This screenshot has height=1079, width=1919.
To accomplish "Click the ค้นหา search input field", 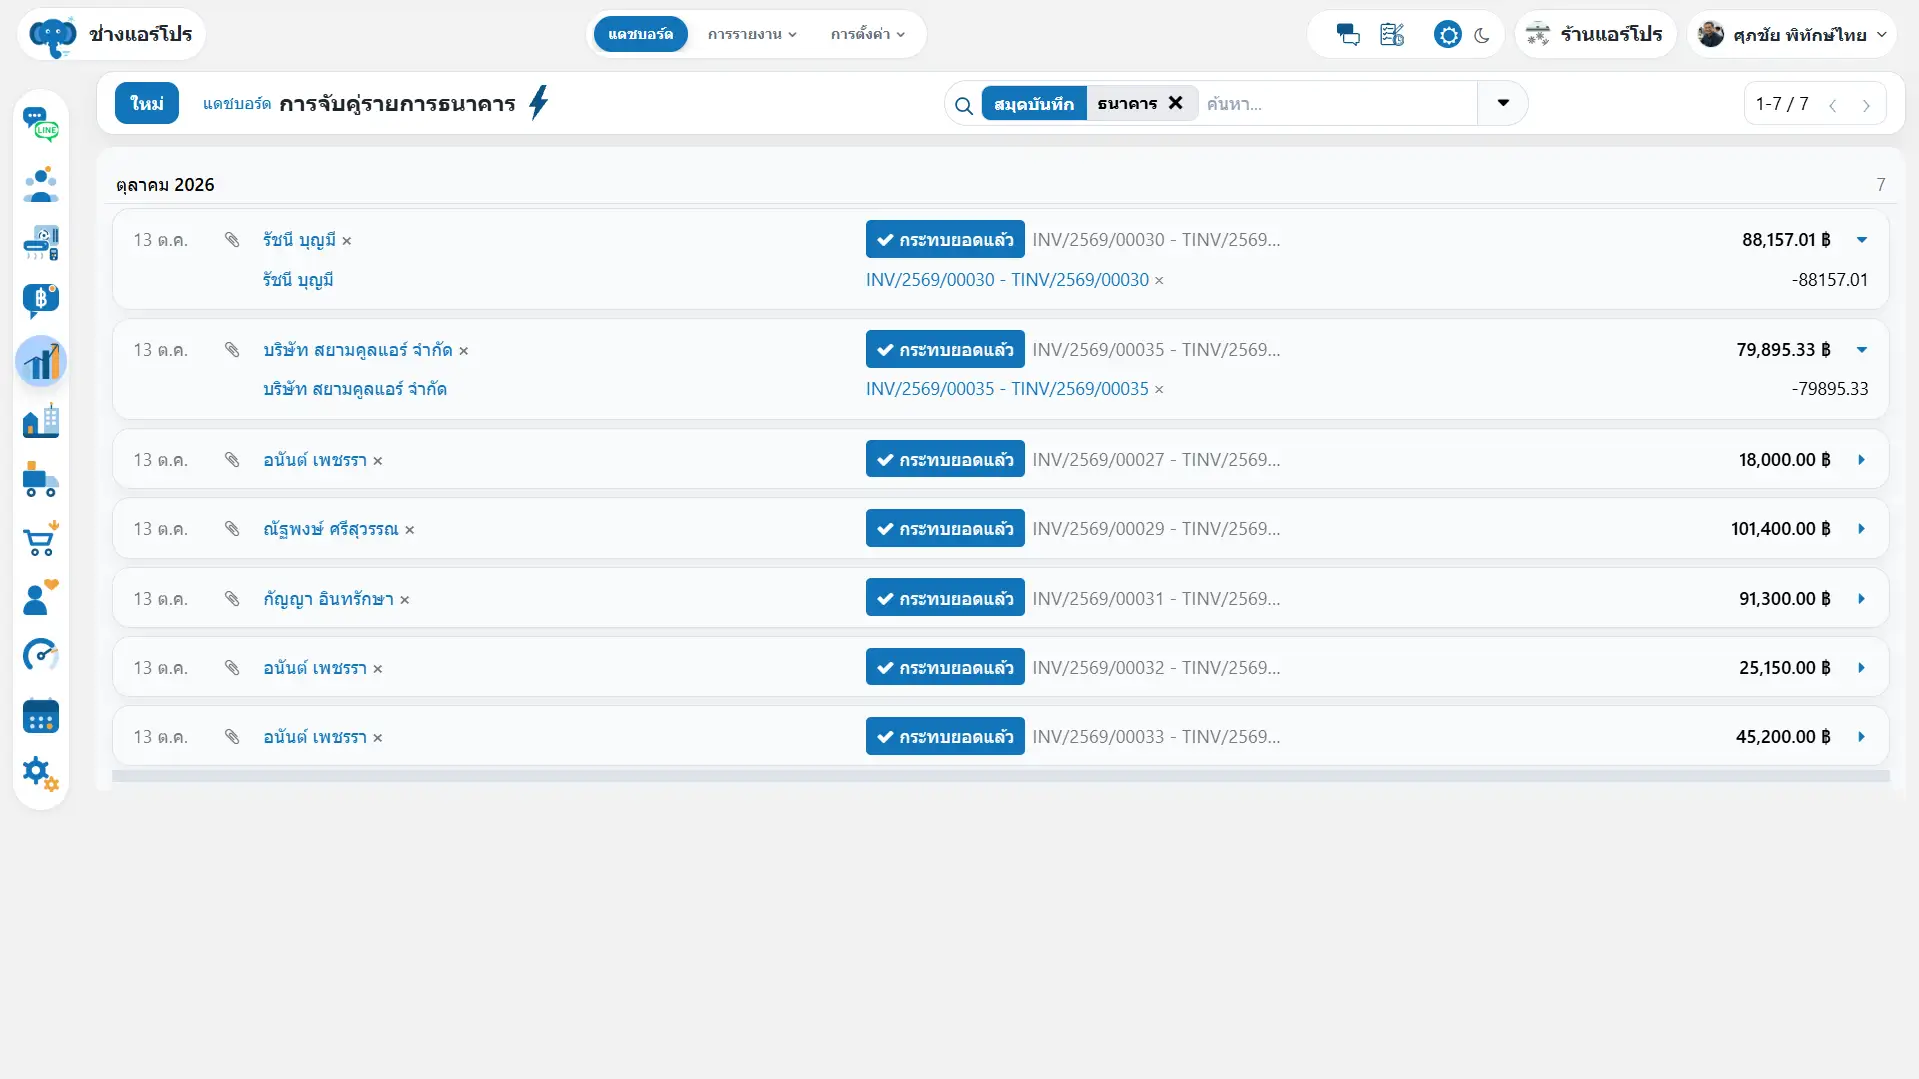I will tap(1338, 104).
